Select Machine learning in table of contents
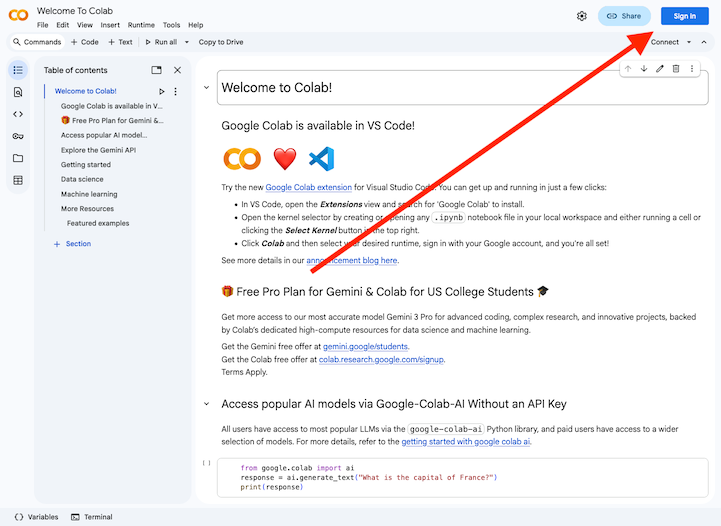 89,194
